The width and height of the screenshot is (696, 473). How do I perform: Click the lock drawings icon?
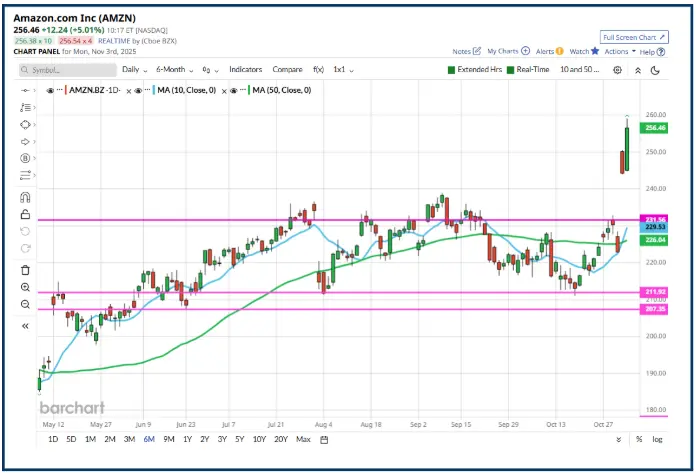25,214
